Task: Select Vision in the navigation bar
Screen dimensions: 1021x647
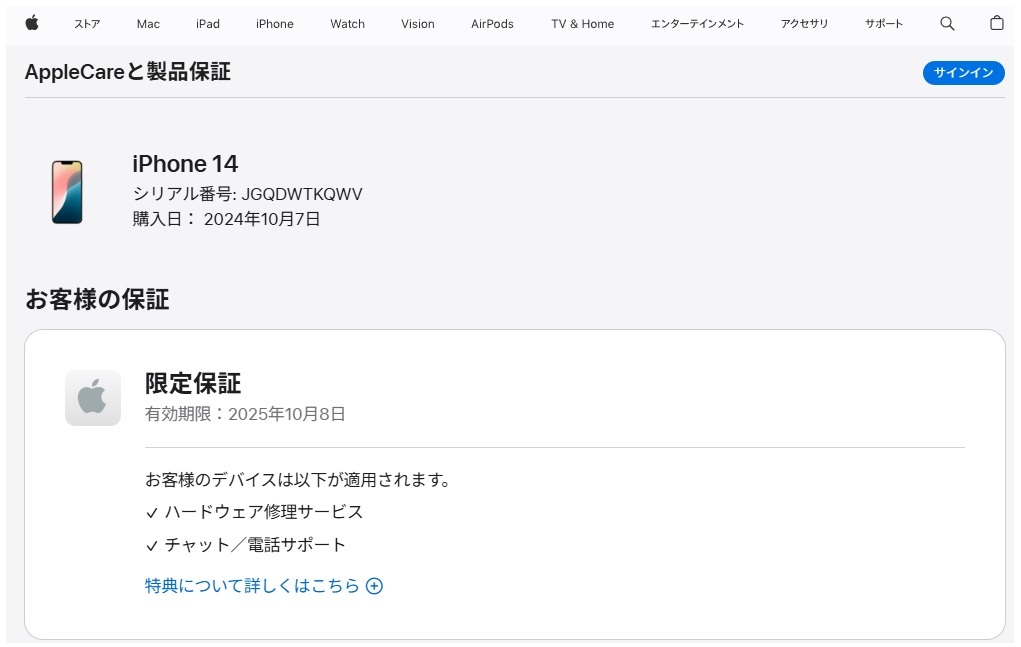Action: [x=417, y=24]
